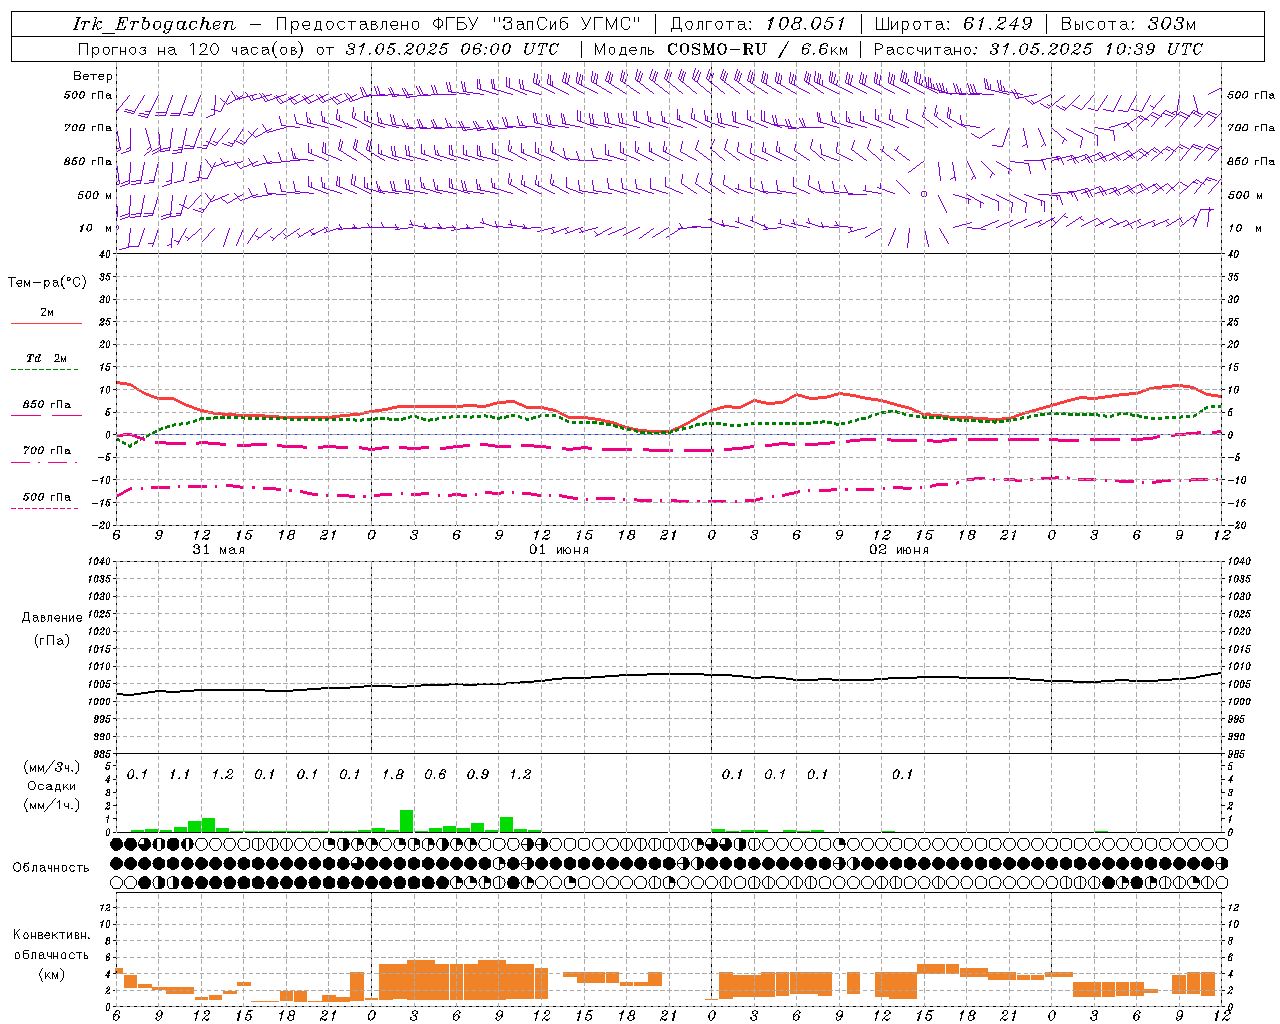The width and height of the screenshot is (1280, 1024).
Task: Click the precipitation value 1.8
Action: (392, 774)
